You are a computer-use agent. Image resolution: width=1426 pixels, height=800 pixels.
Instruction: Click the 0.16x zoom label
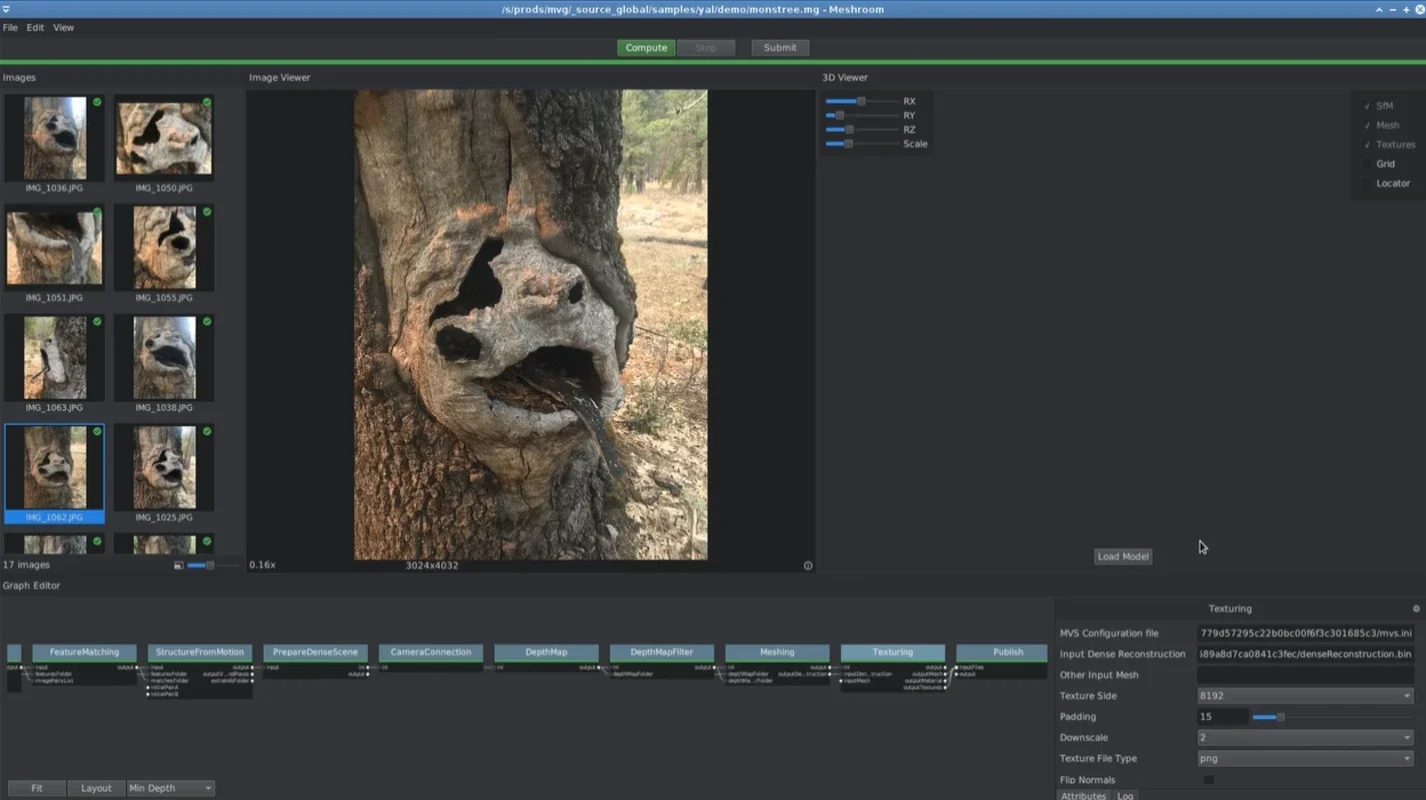click(x=262, y=565)
